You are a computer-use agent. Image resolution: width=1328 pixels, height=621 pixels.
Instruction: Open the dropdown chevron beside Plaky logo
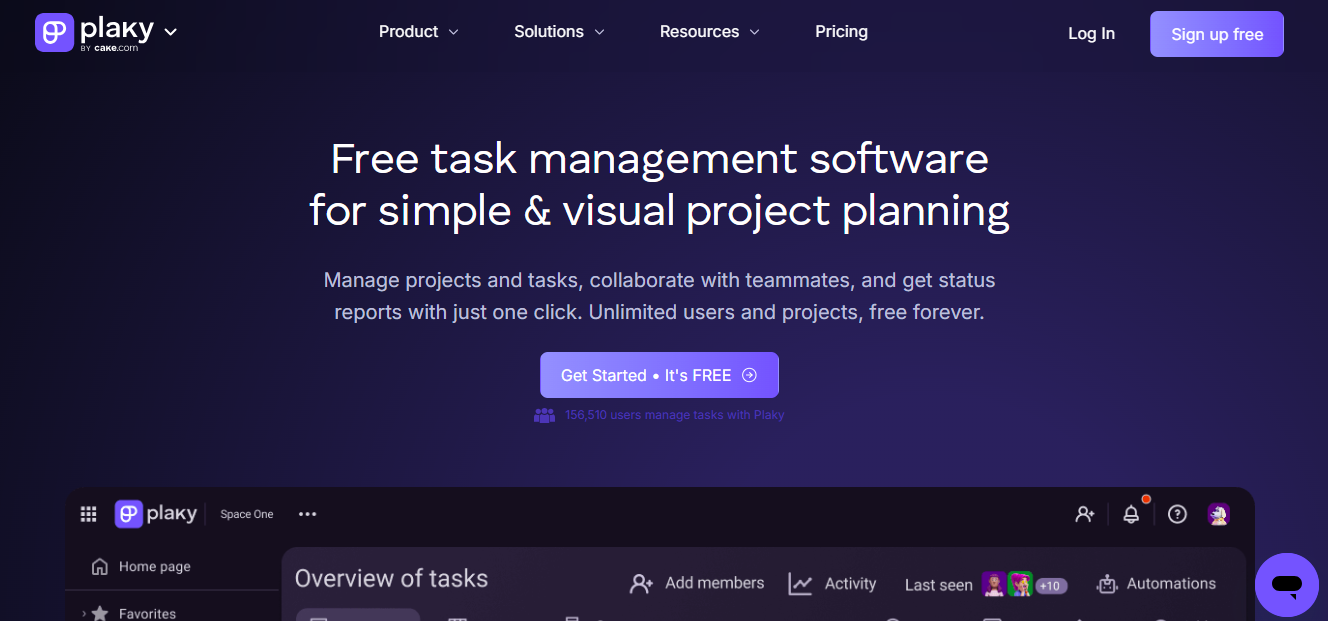click(171, 32)
